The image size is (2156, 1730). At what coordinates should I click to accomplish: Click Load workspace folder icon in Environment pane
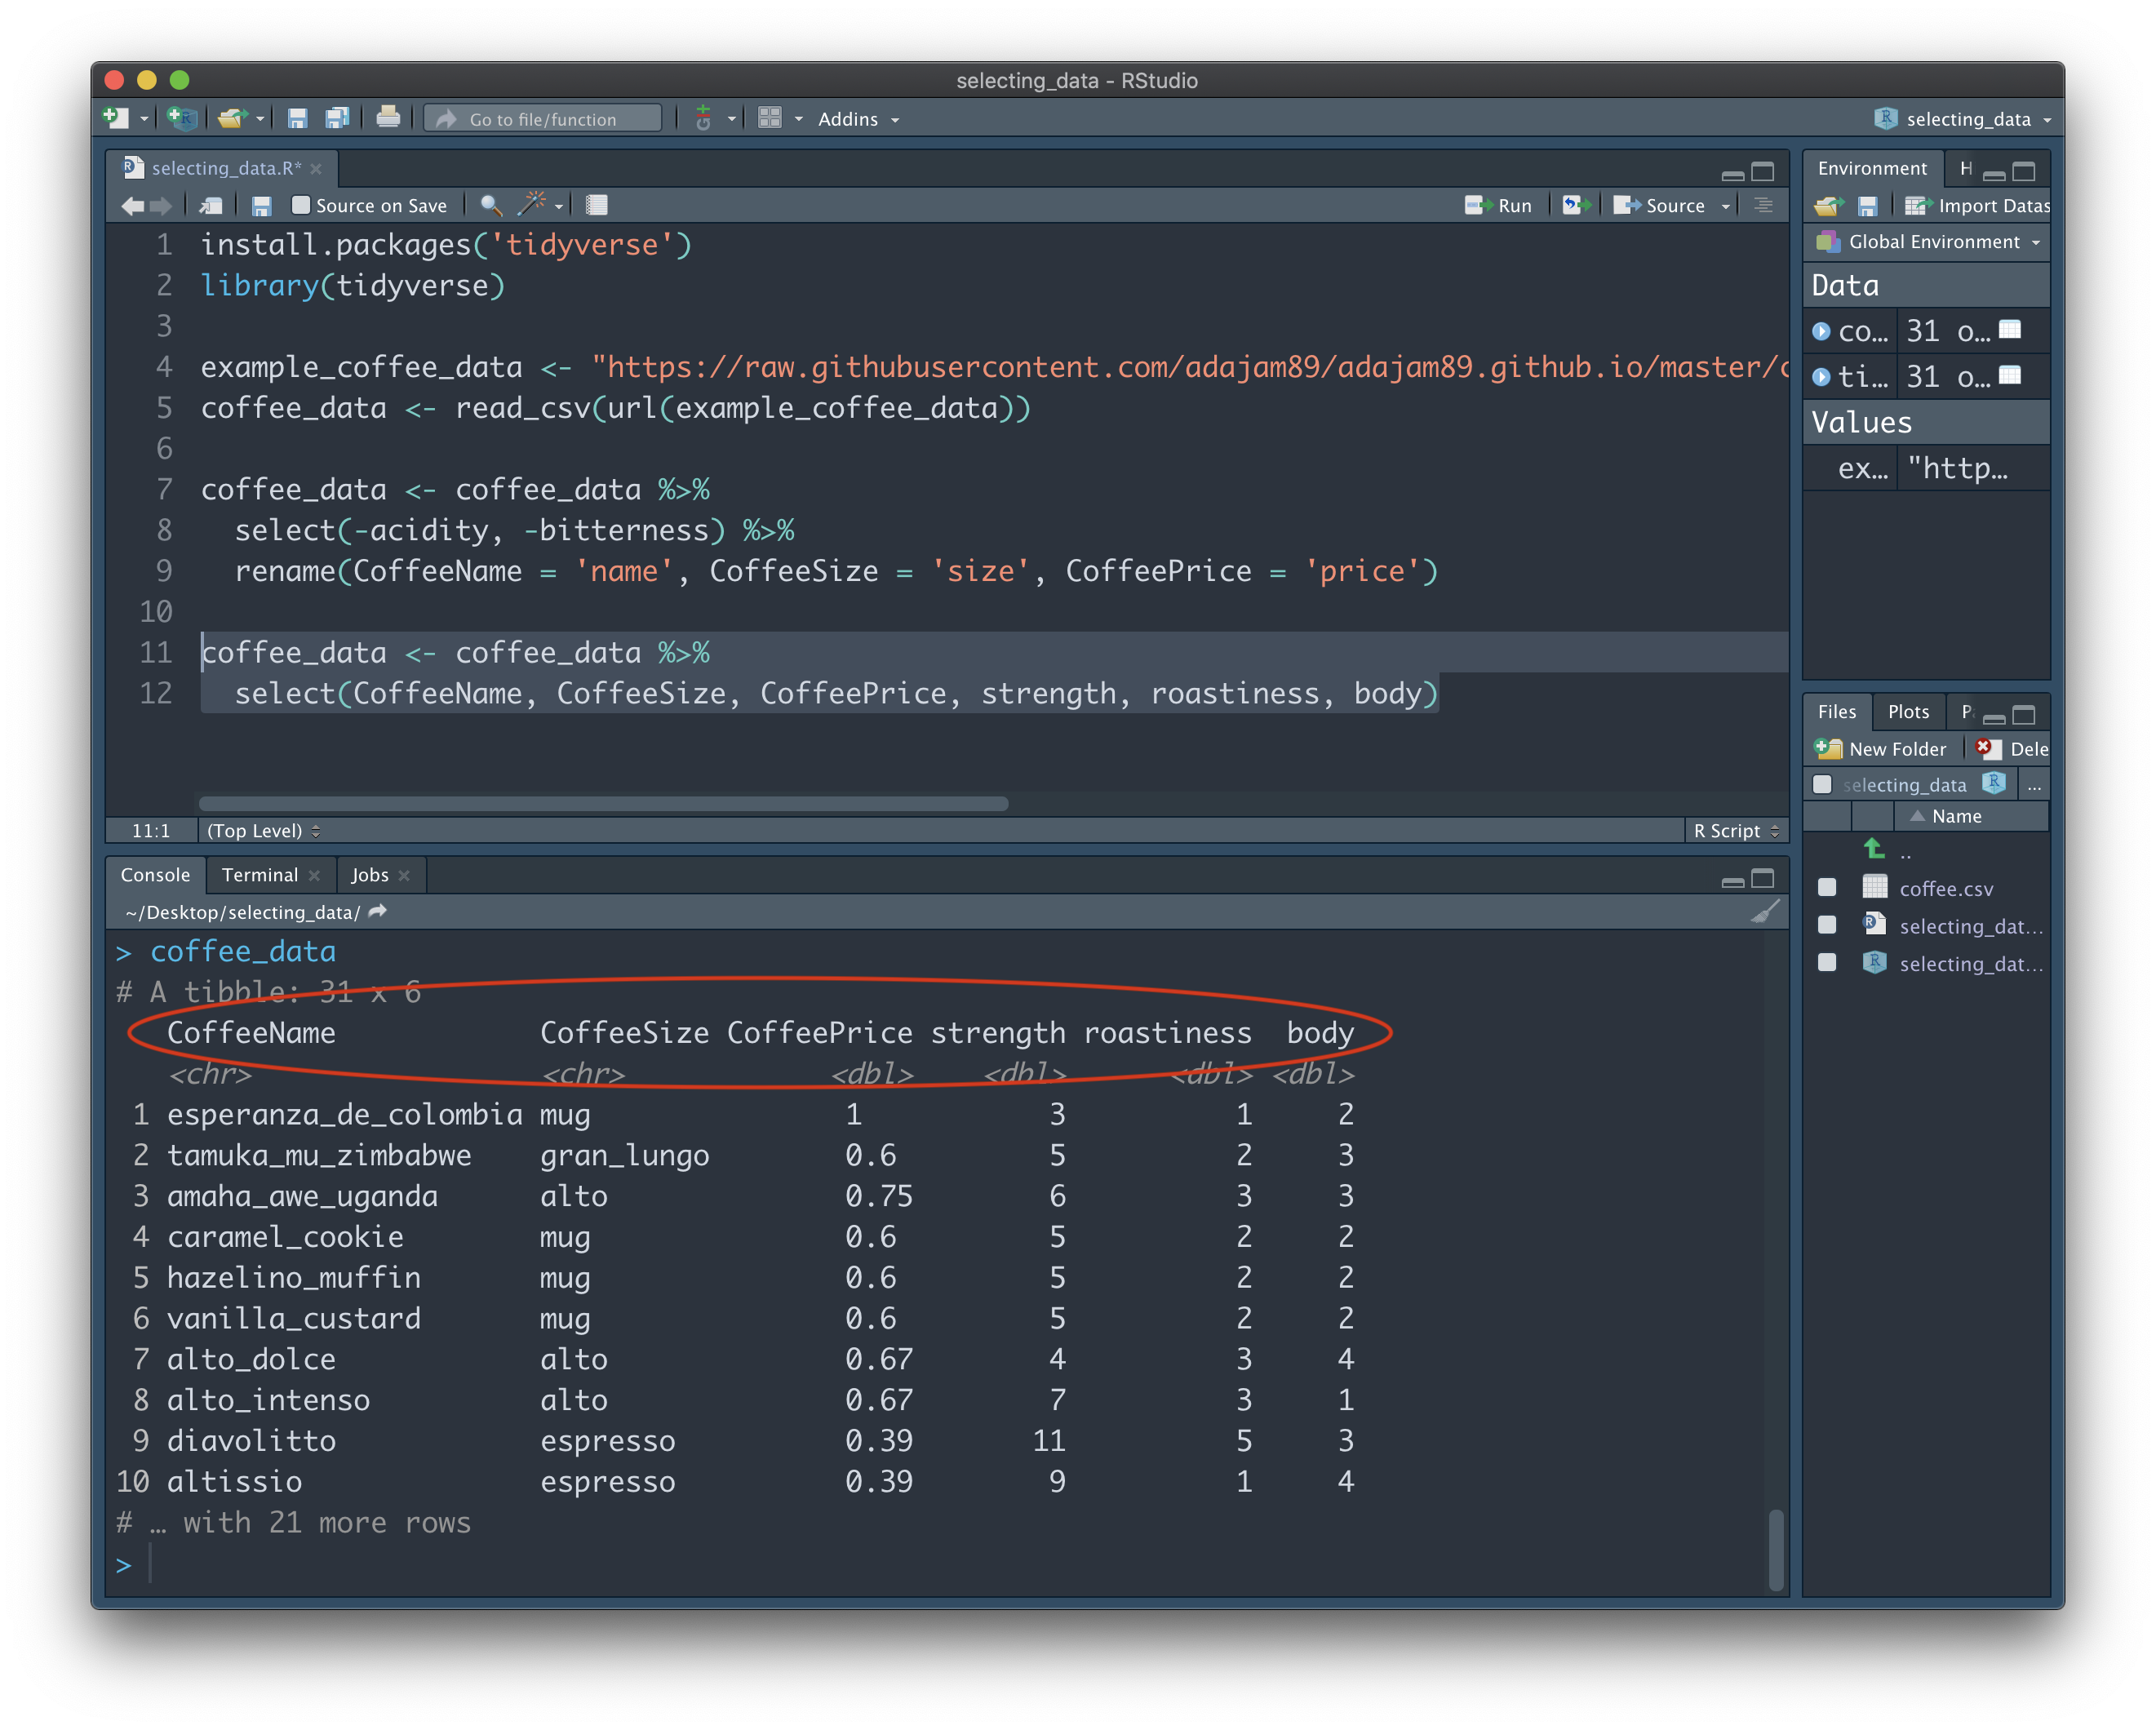[x=1829, y=206]
